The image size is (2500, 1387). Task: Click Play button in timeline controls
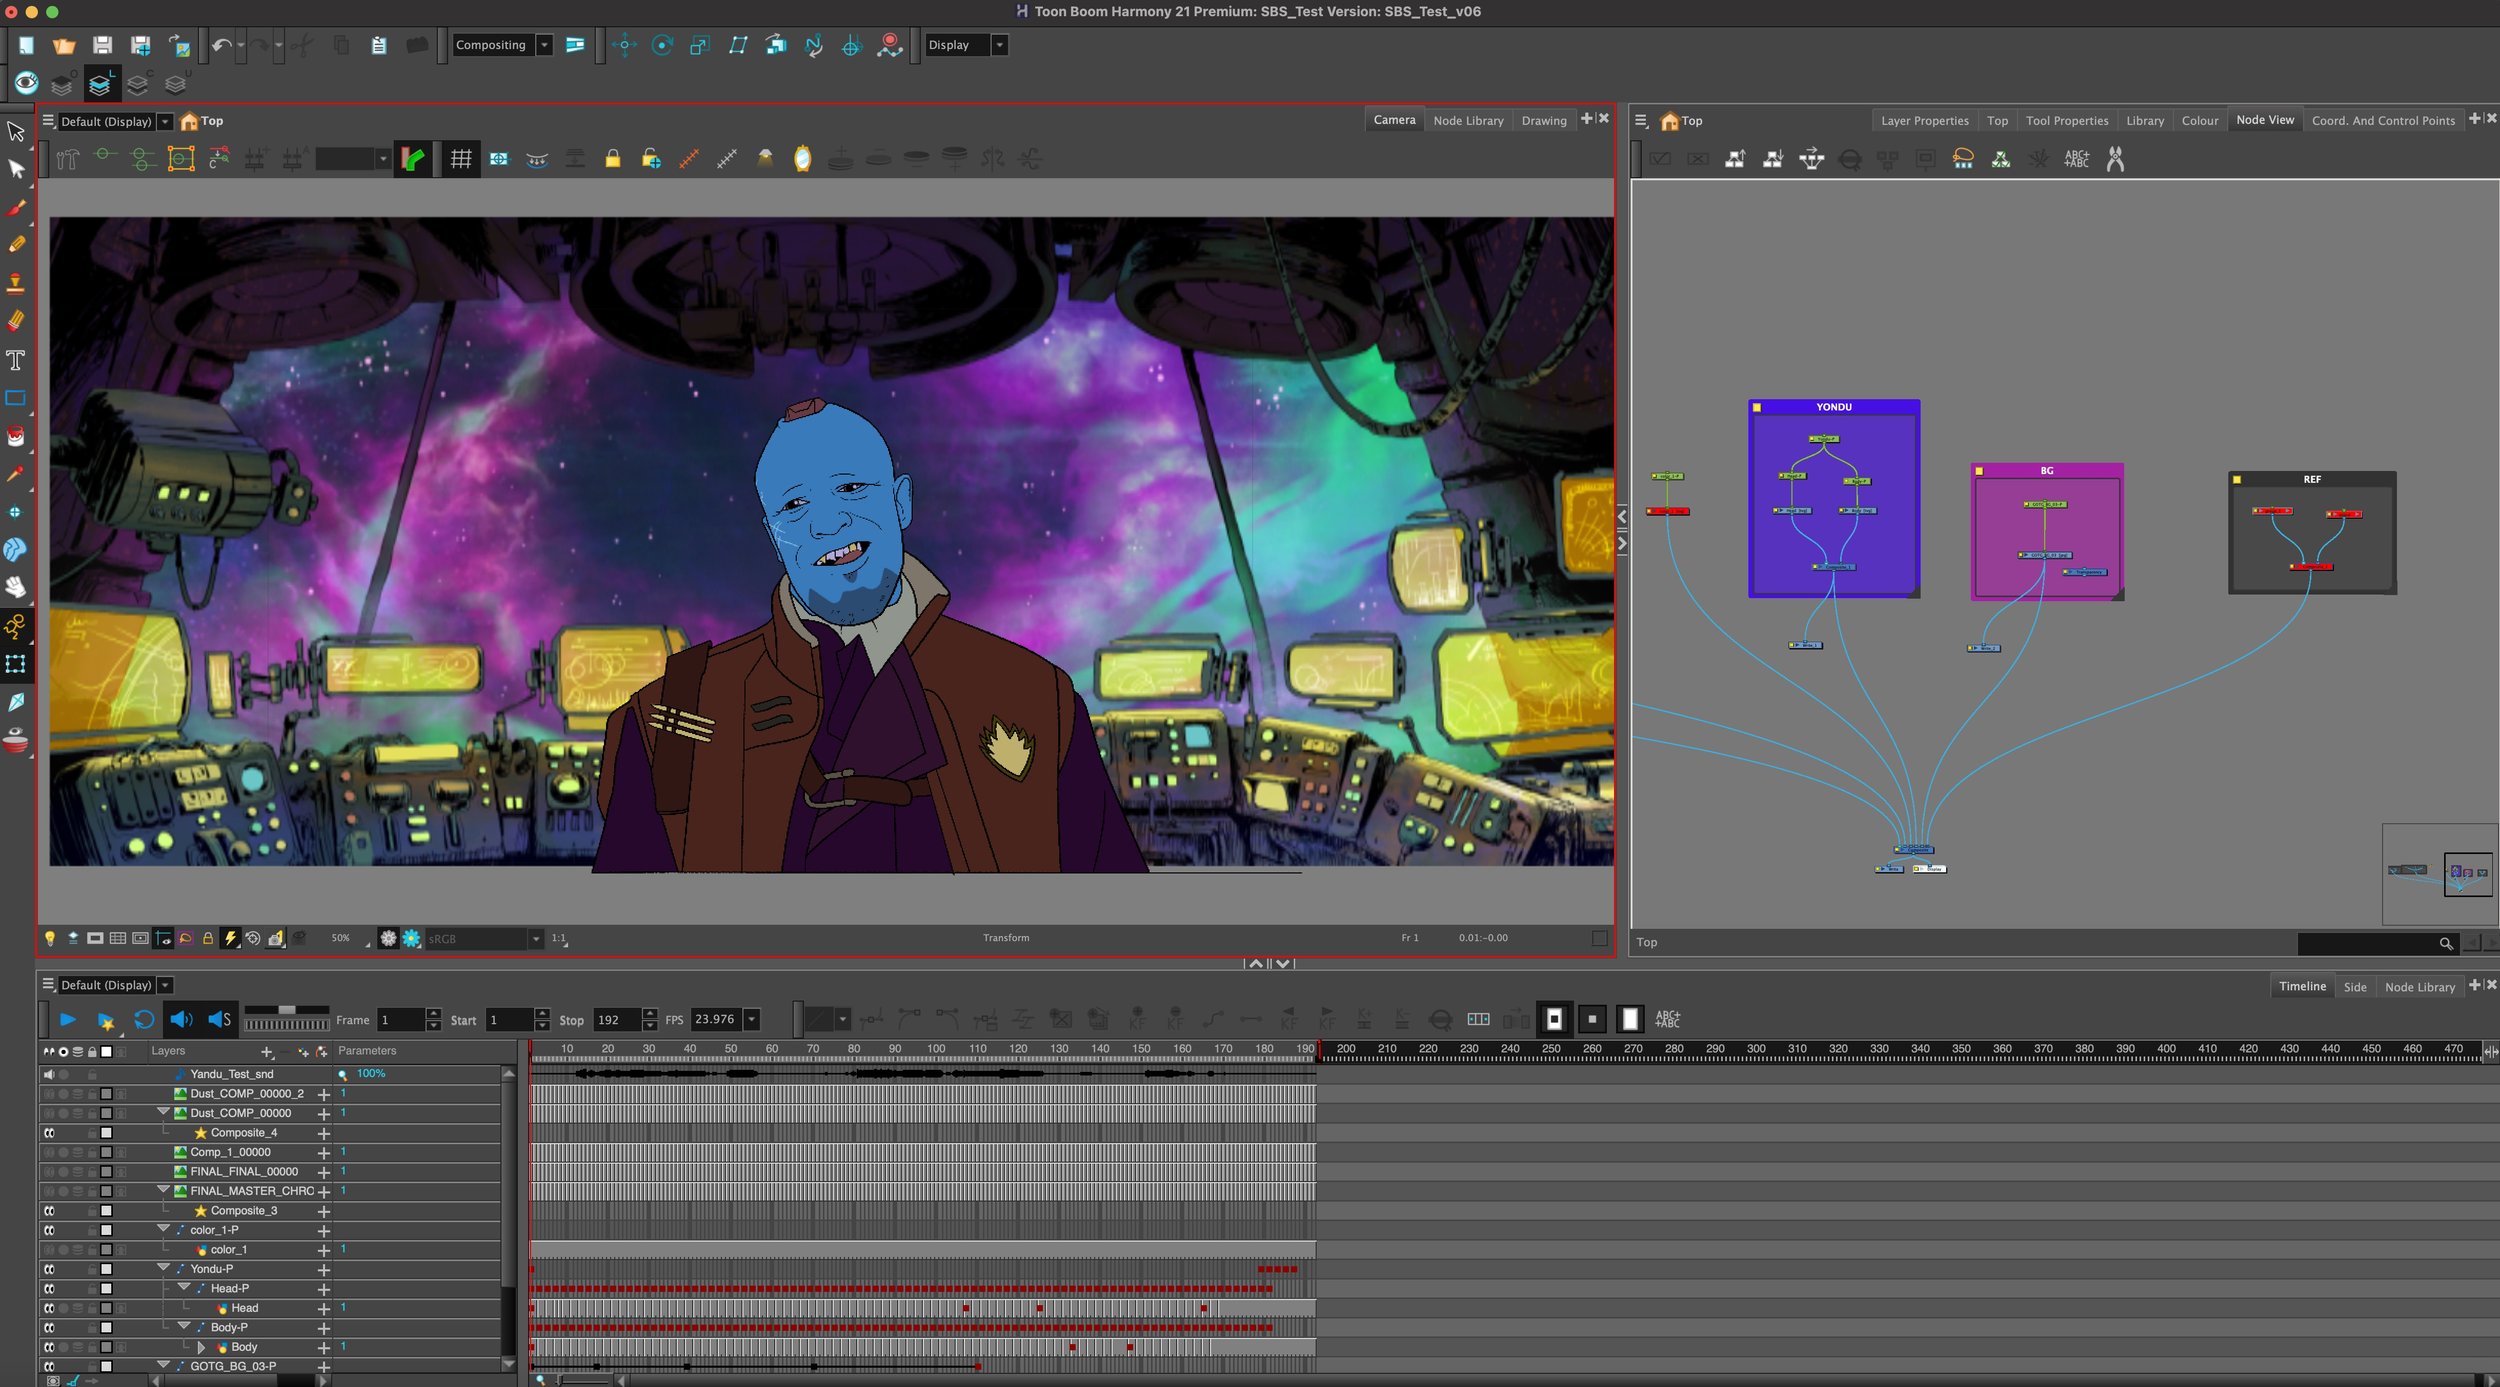pyautogui.click(x=67, y=1020)
